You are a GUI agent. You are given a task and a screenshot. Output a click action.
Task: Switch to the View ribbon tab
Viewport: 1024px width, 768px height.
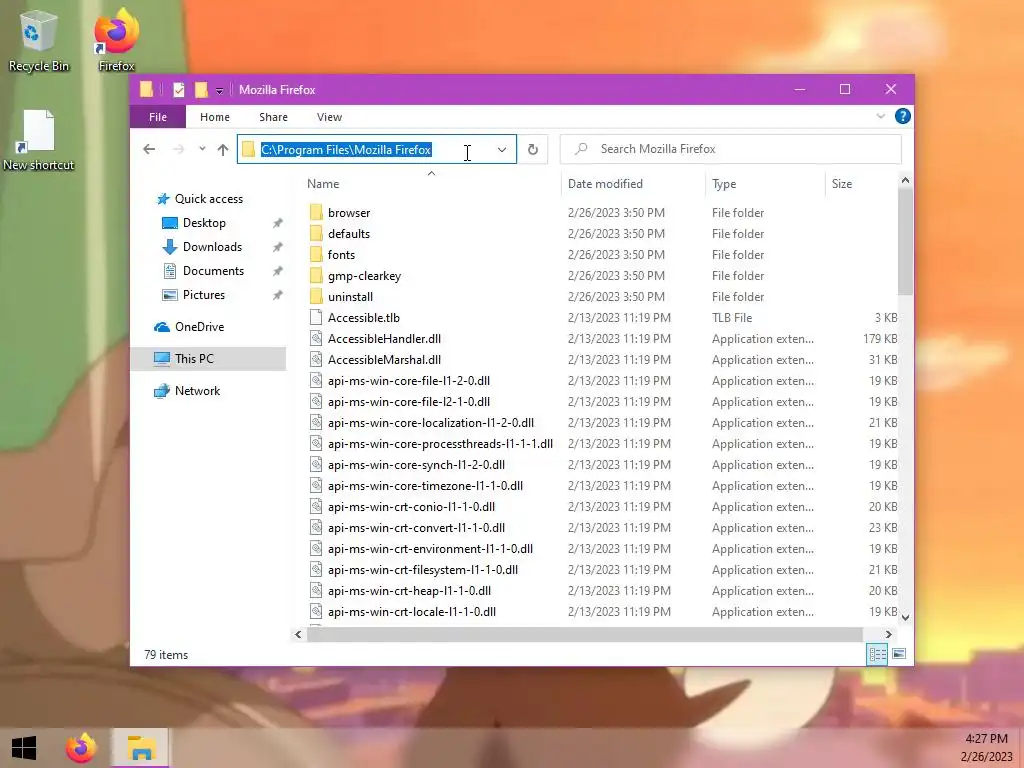329,117
